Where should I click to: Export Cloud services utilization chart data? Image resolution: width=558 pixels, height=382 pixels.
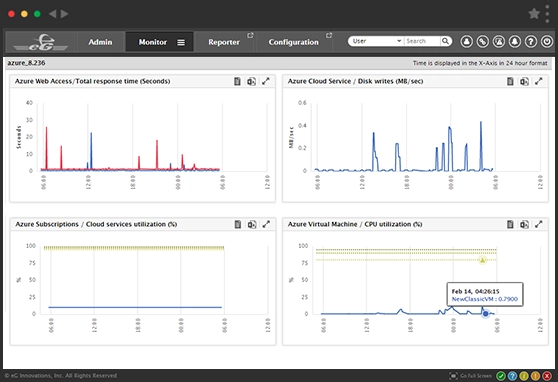pyautogui.click(x=252, y=224)
